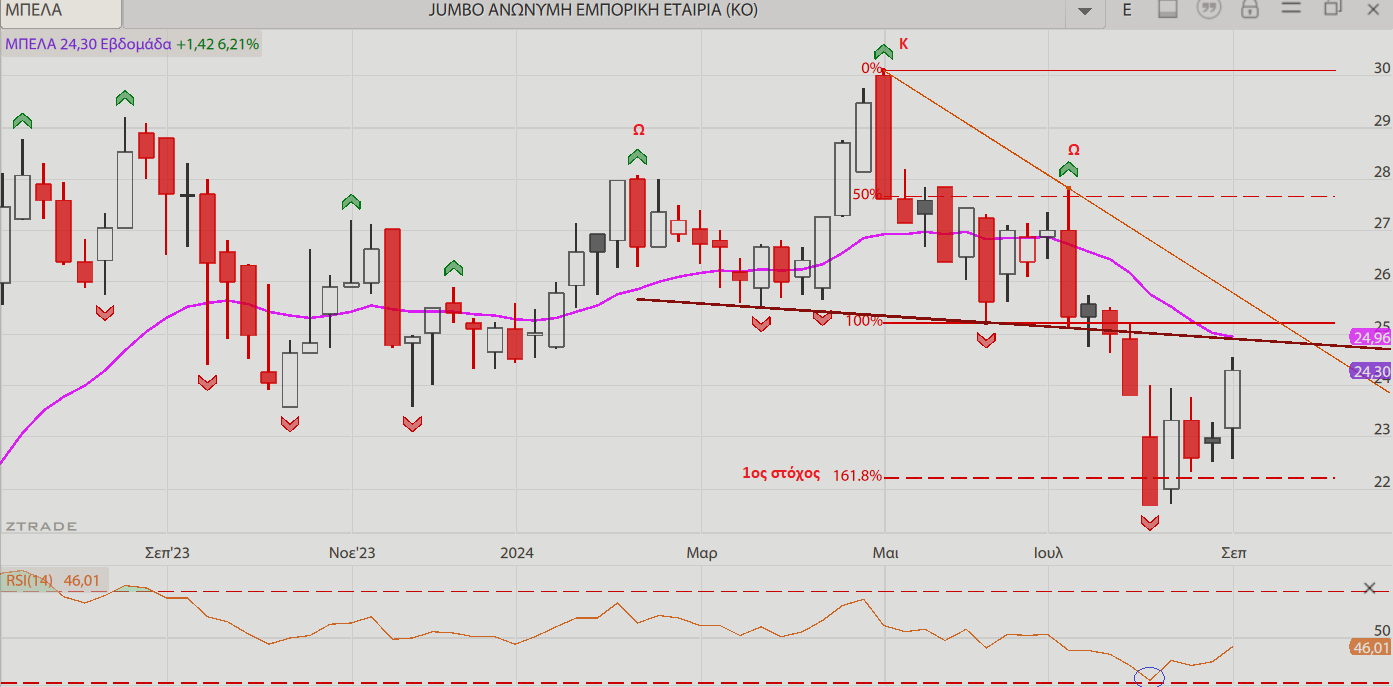1393x687 pixels.
Task: Select the red K label at the peak
Action: click(903, 44)
